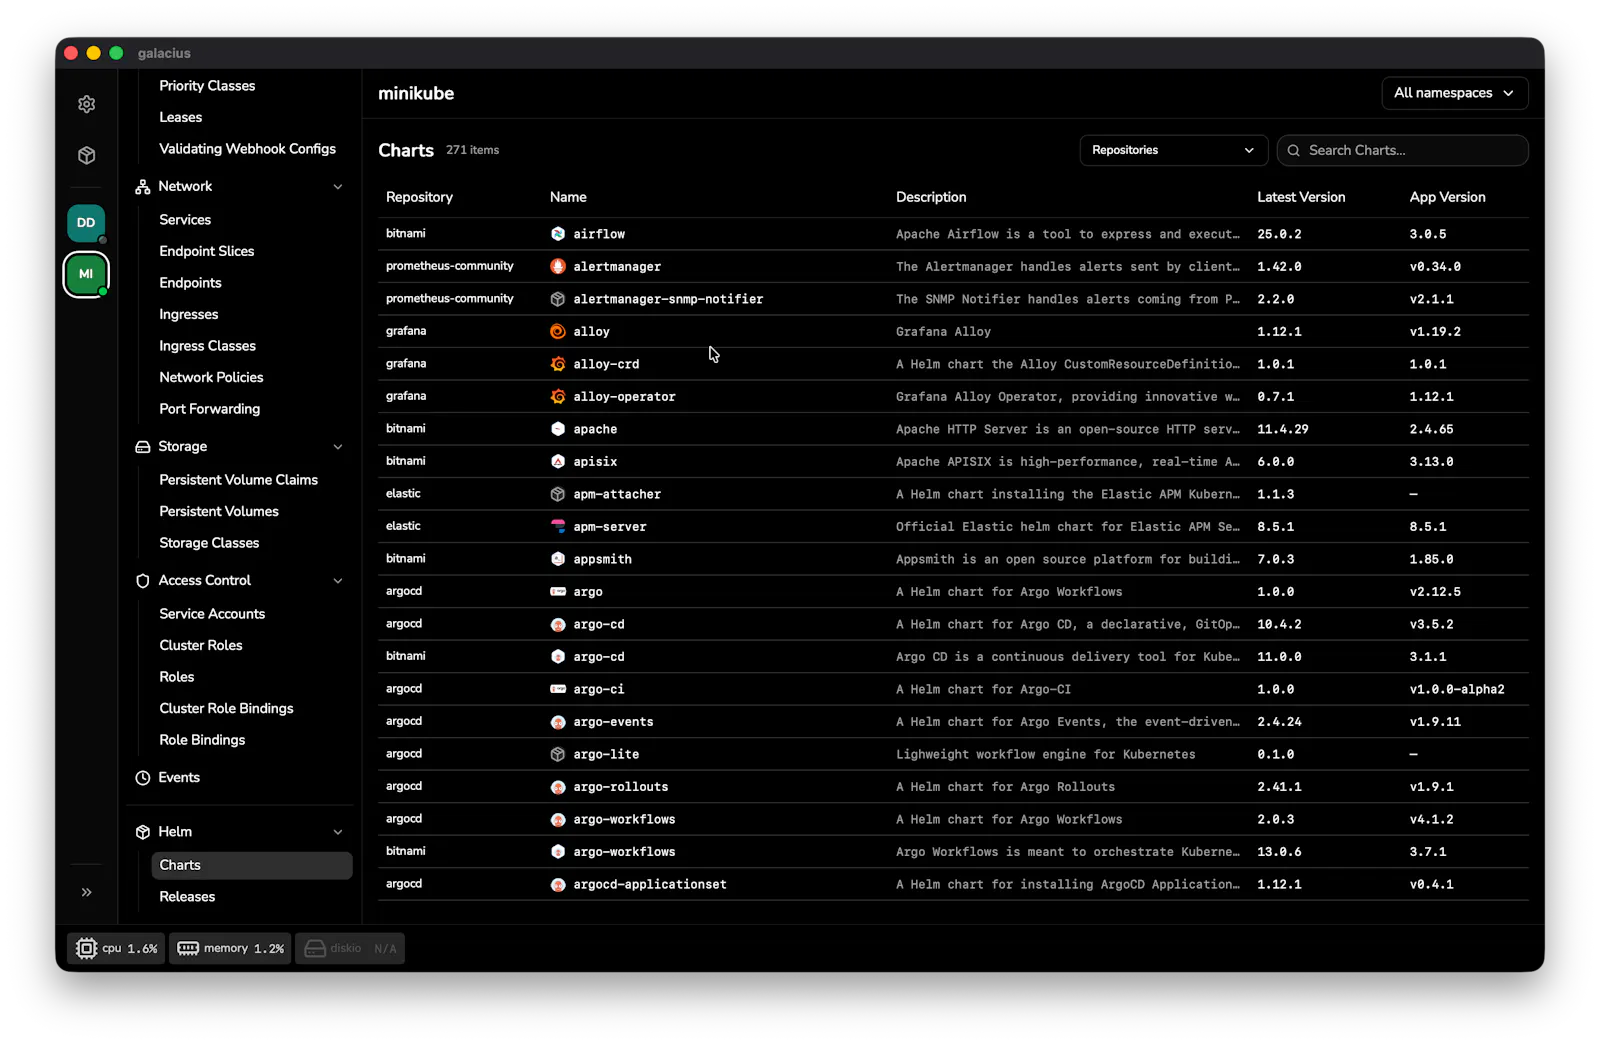Image resolution: width=1600 pixels, height=1045 pixels.
Task: Collapse the Storage section
Action: [338, 447]
